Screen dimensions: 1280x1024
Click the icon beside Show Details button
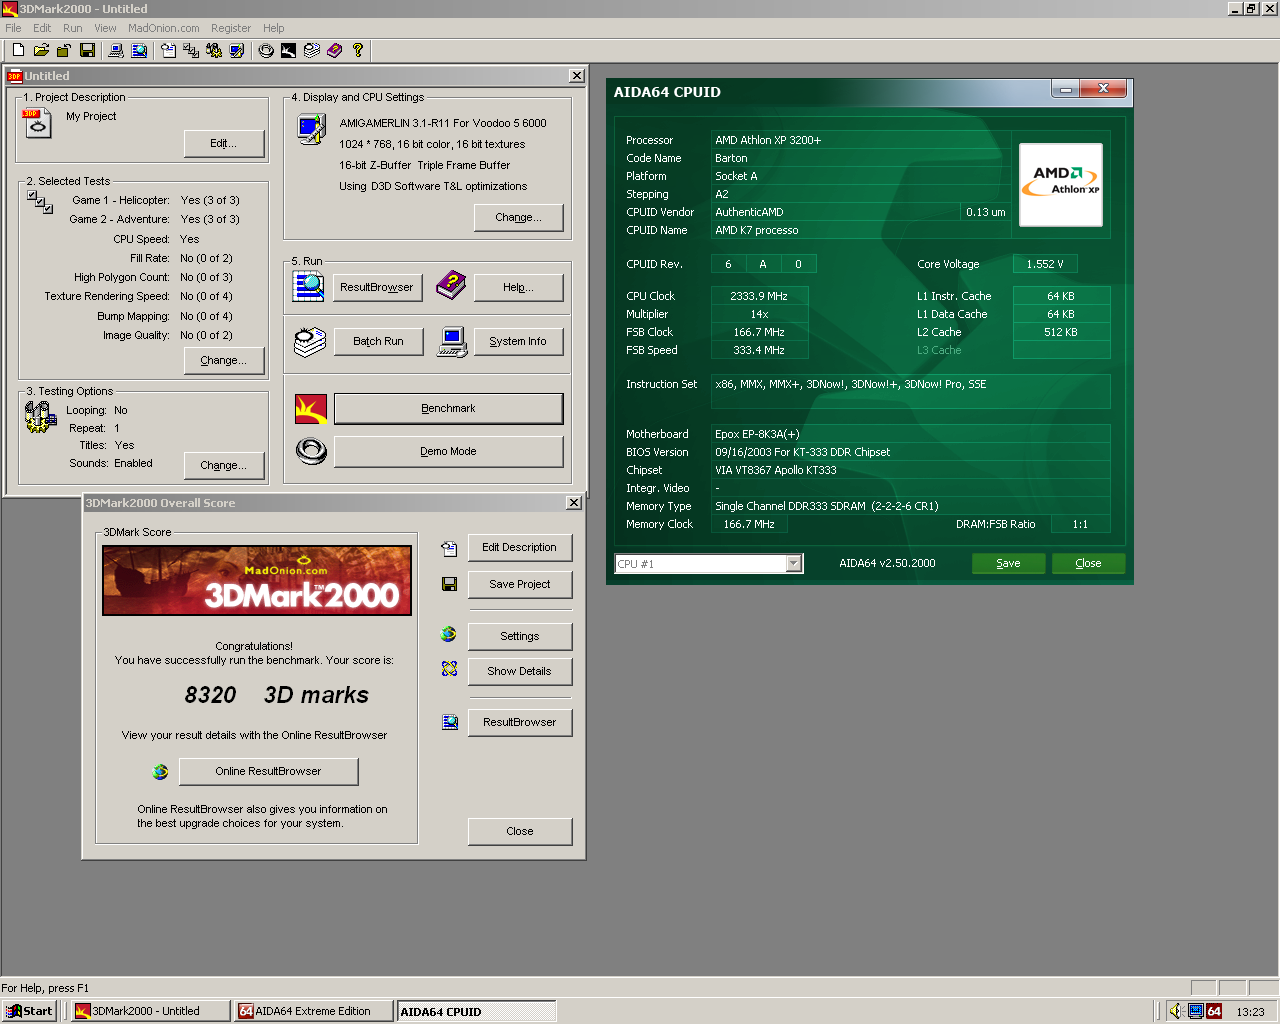point(449,669)
